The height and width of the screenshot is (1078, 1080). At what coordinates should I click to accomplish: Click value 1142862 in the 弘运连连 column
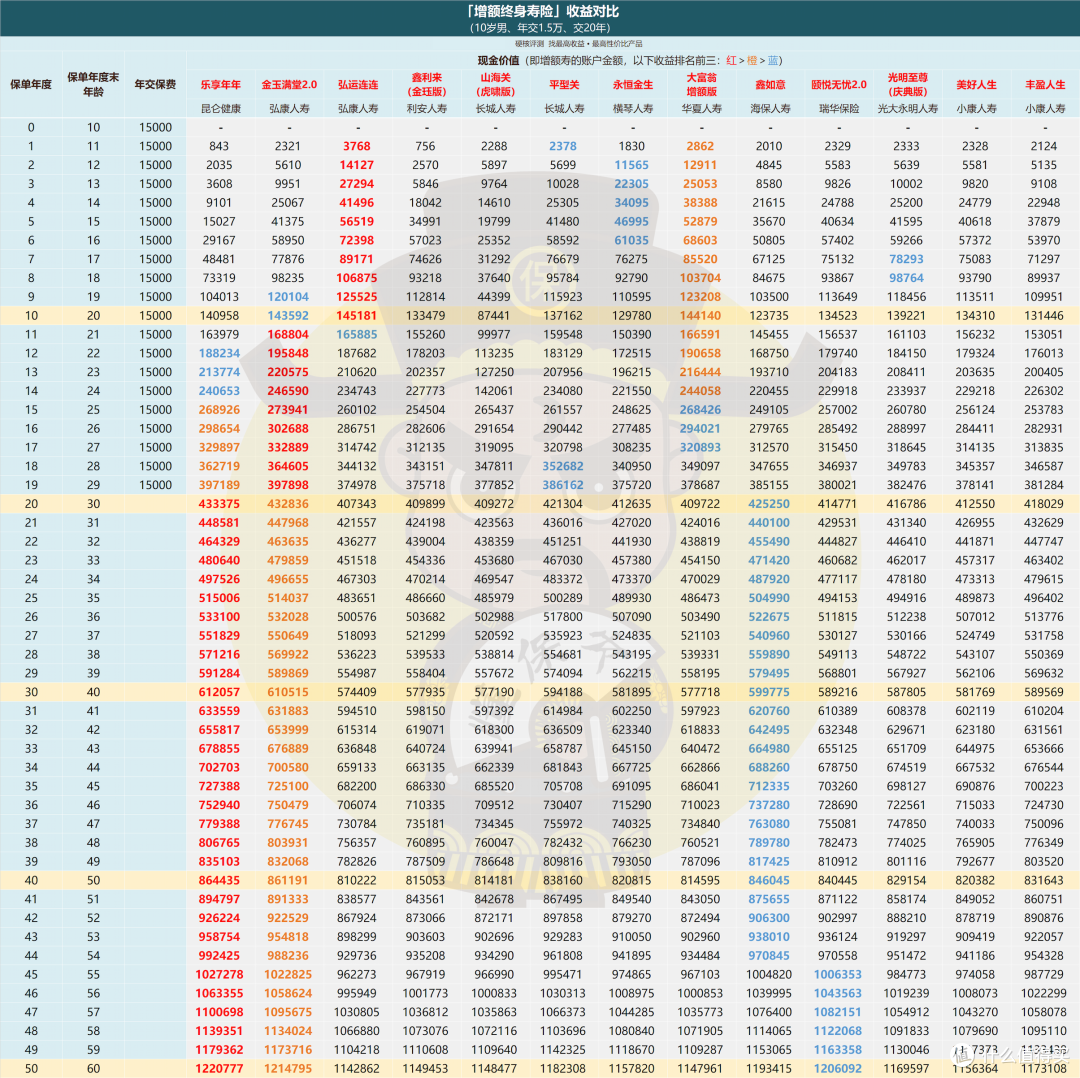[357, 1069]
